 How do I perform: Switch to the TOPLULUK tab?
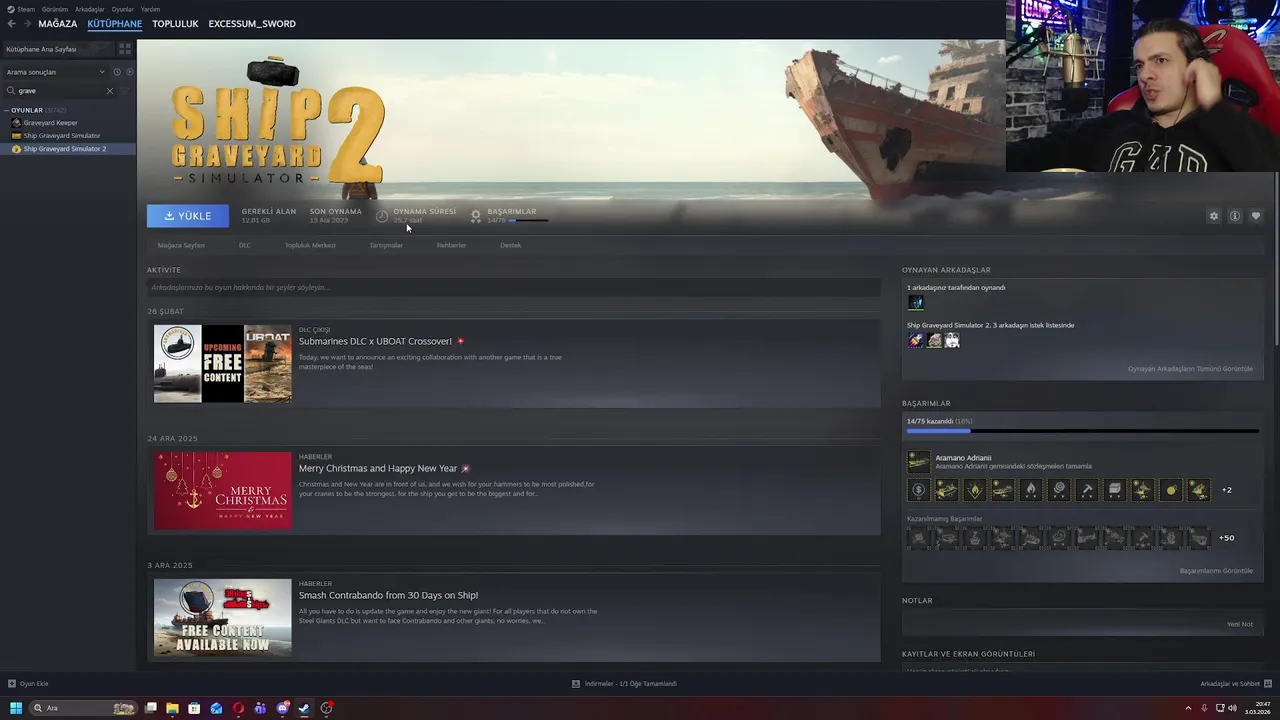(175, 23)
